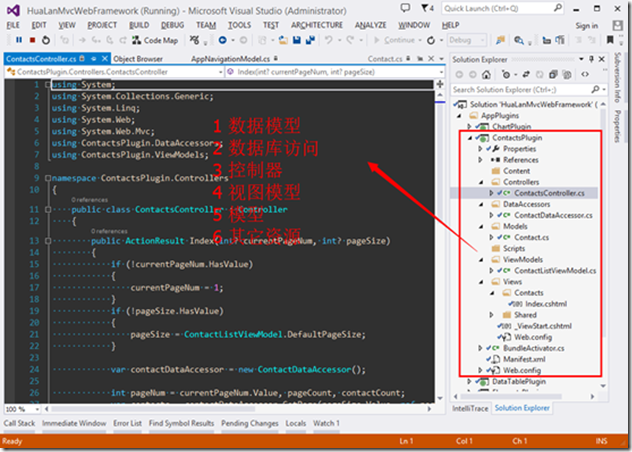Restart the debug session icon
This screenshot has width=632, height=452.
coord(46,40)
